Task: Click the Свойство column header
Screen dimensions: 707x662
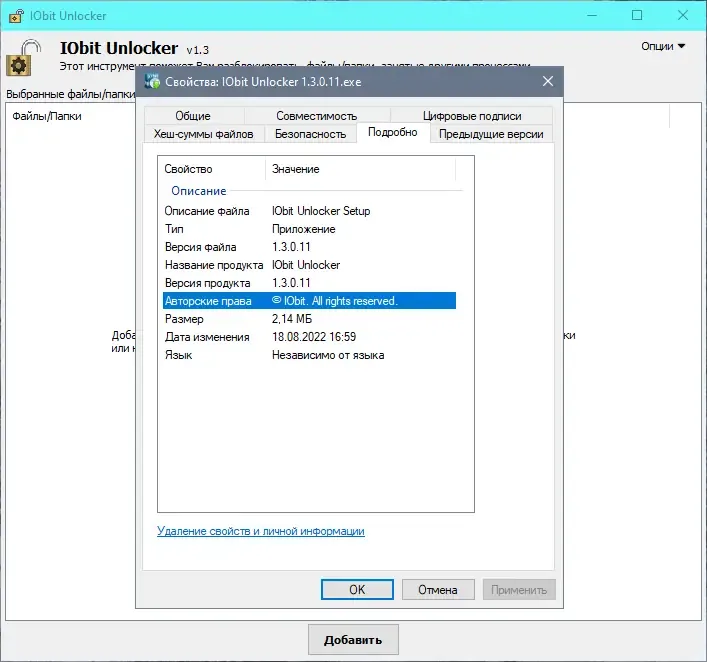Action: 211,169
